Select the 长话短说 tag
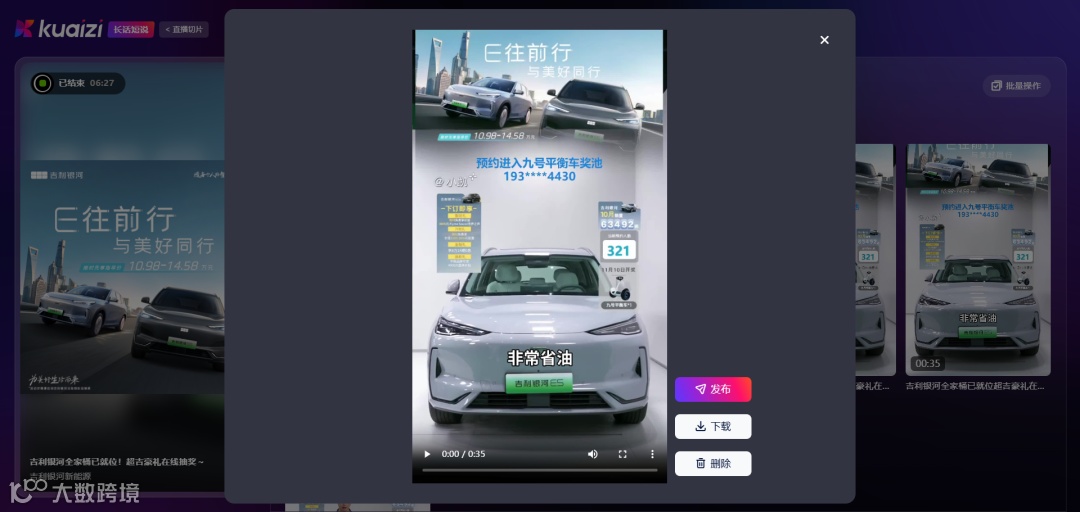The height and width of the screenshot is (512, 1080). (131, 30)
